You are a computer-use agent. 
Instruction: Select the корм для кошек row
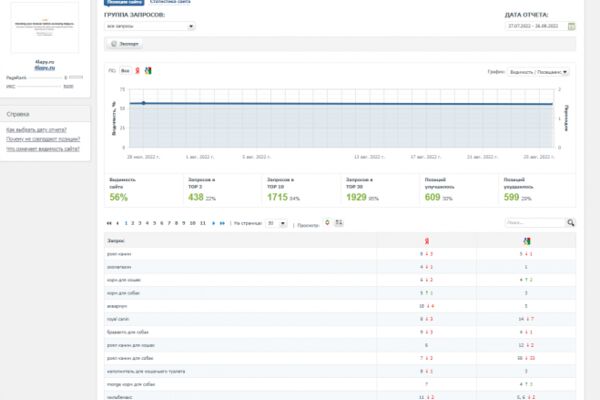tap(340, 280)
